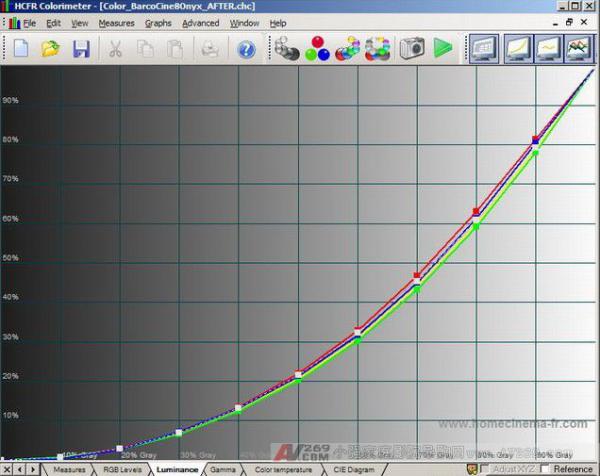Viewport: 600px width, 476px height.
Task: Click red curve point at 80% gray
Action: tap(476, 212)
